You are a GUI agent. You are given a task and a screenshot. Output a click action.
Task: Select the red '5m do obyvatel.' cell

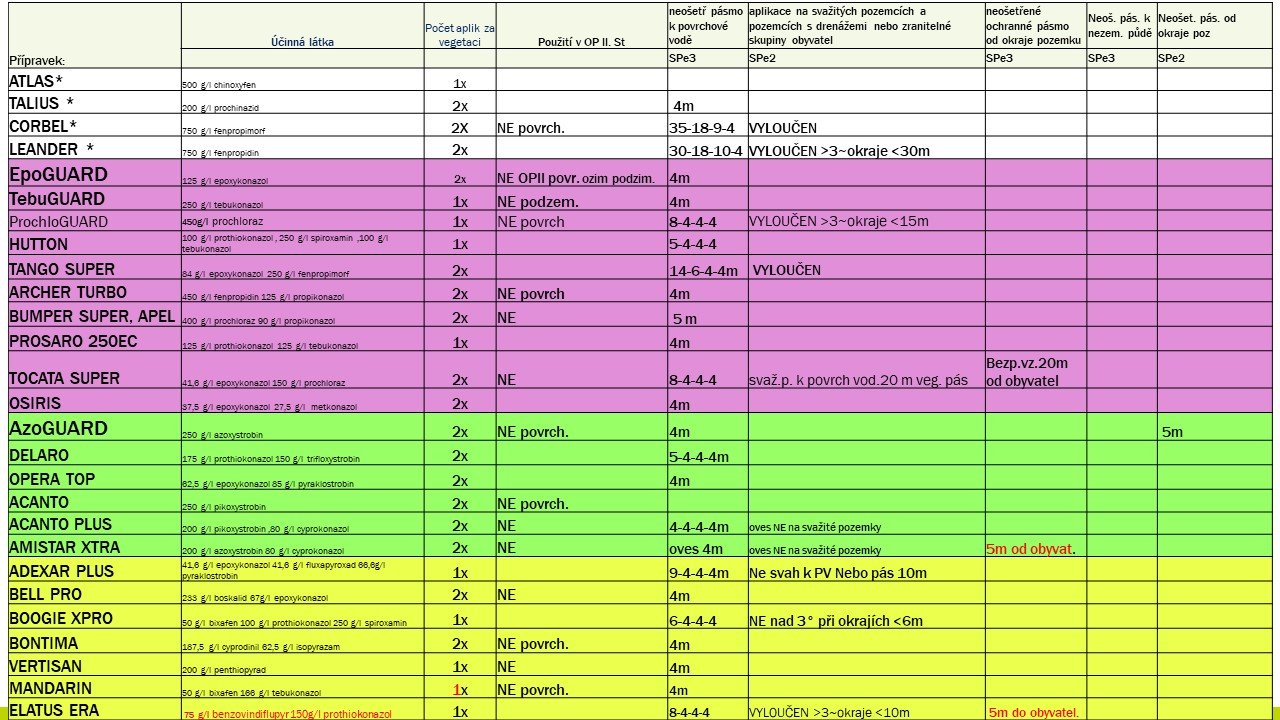[x=1034, y=712]
